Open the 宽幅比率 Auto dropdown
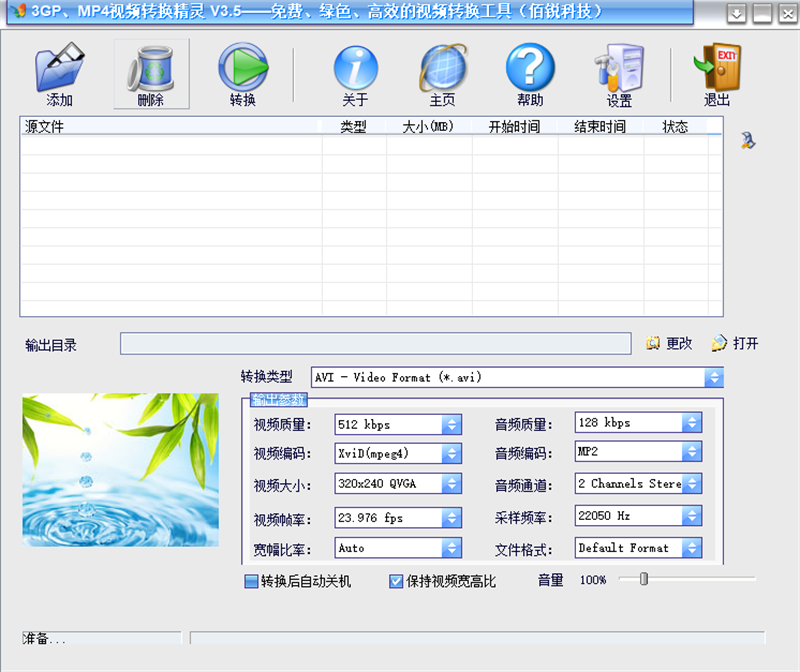800x672 pixels. 452,548
